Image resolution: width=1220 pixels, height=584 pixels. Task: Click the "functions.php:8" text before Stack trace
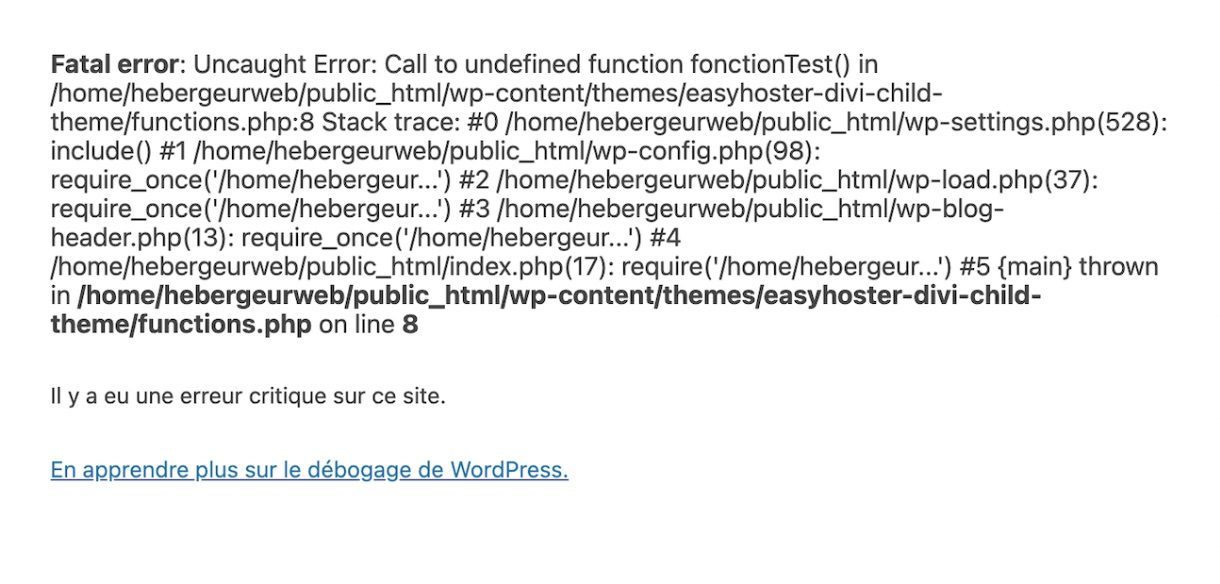coord(220,123)
